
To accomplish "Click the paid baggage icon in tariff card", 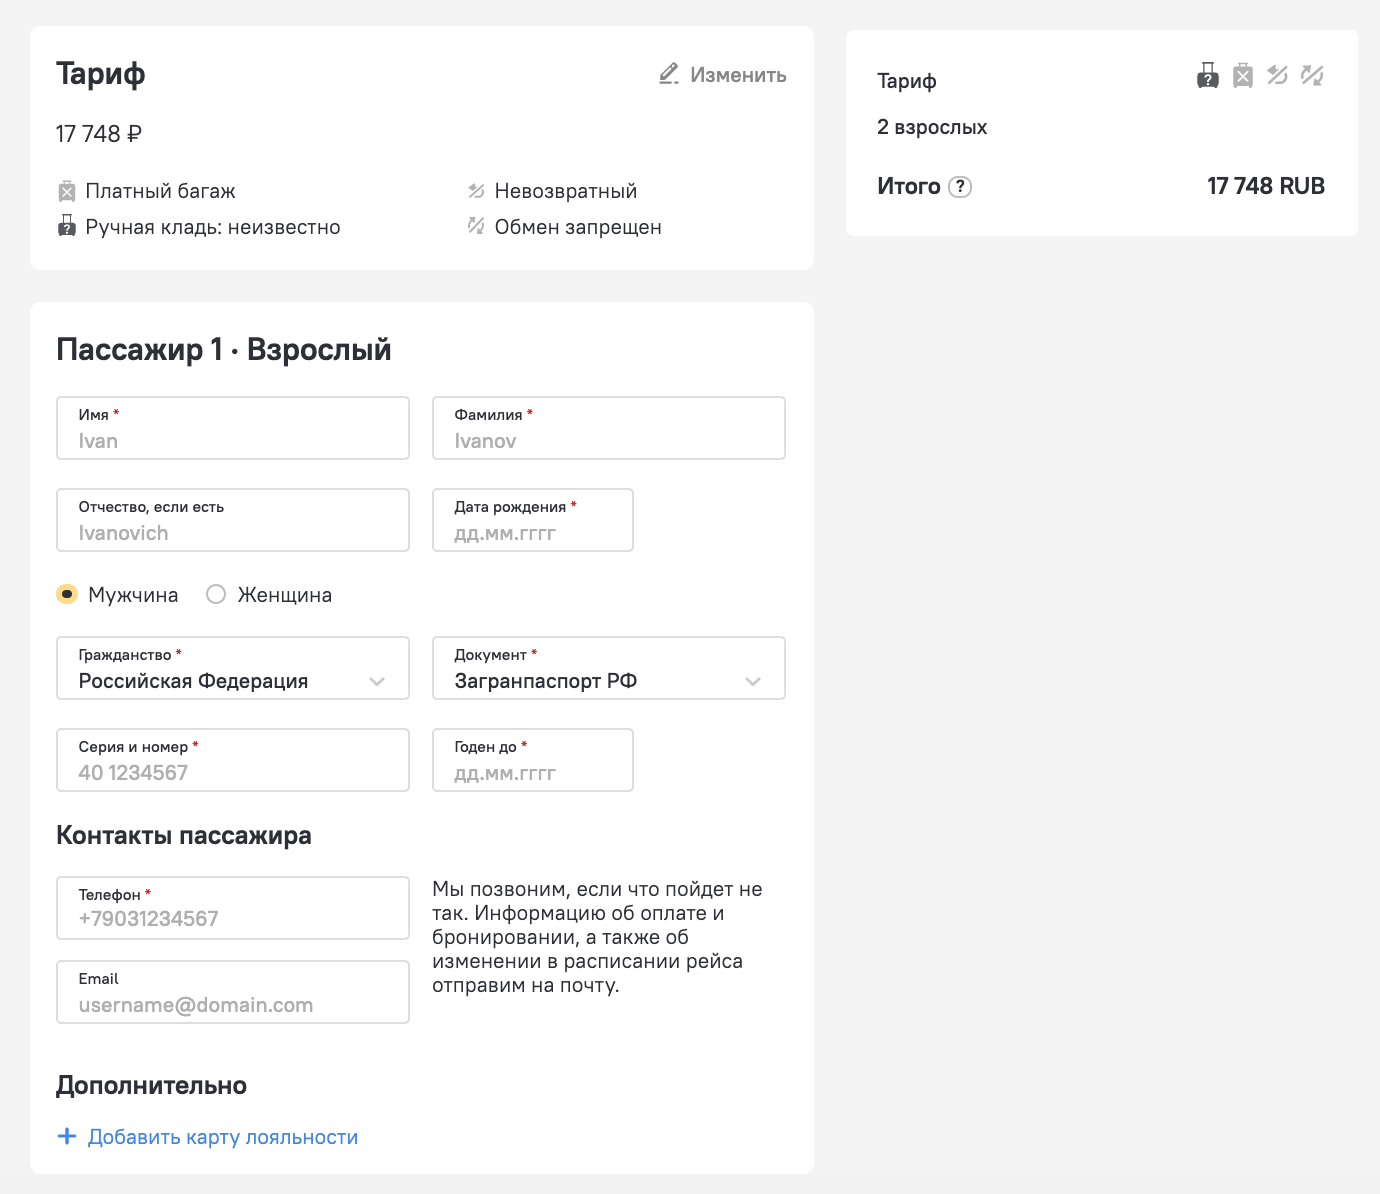I will tap(67, 191).
